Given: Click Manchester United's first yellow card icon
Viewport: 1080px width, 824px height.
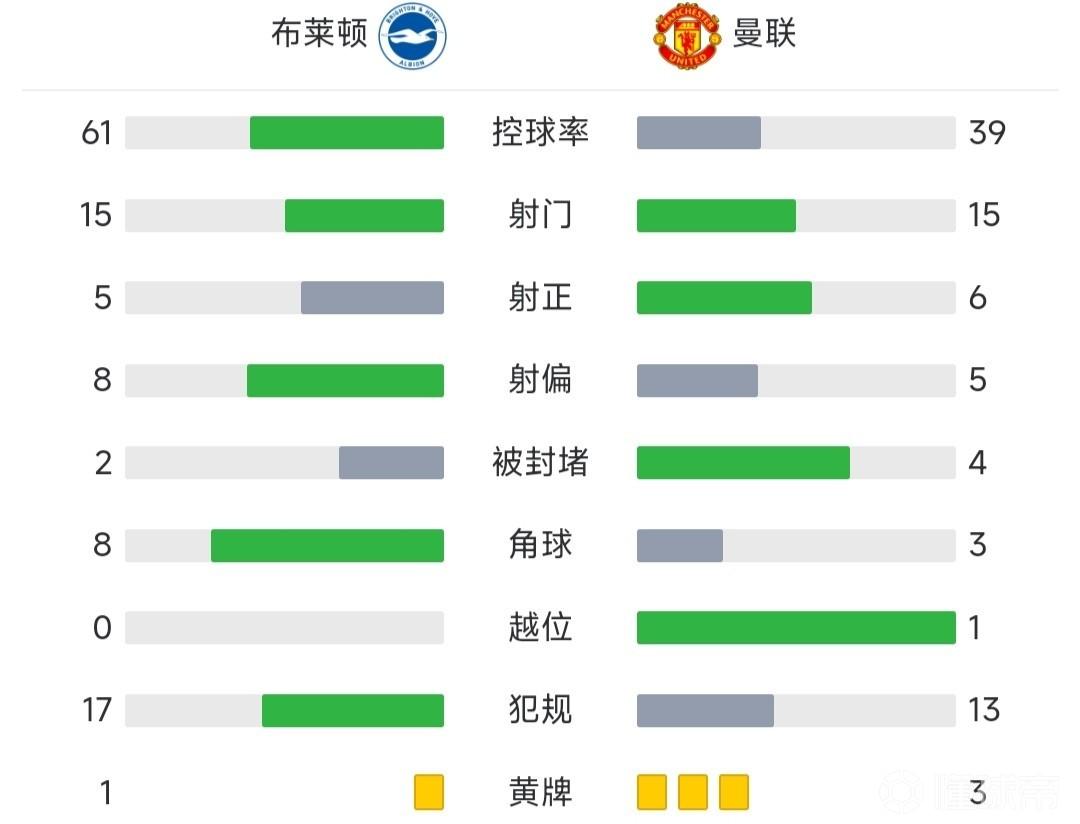Looking at the screenshot, I should point(652,792).
